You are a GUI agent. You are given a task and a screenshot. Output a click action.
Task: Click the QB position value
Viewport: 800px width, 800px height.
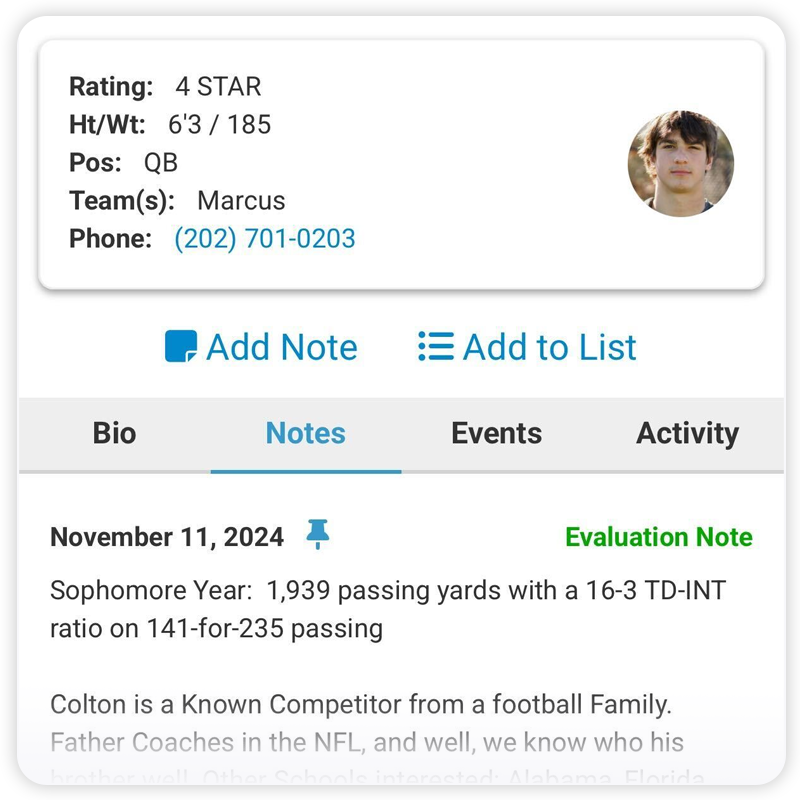pyautogui.click(x=161, y=163)
